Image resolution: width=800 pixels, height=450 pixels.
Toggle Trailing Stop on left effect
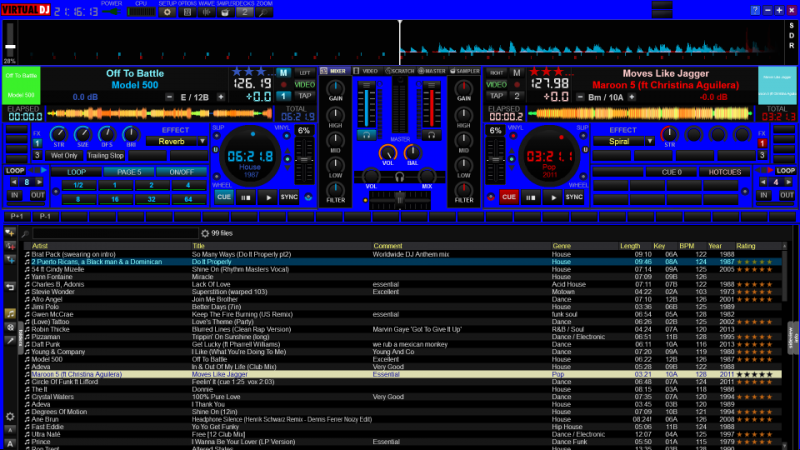105,156
